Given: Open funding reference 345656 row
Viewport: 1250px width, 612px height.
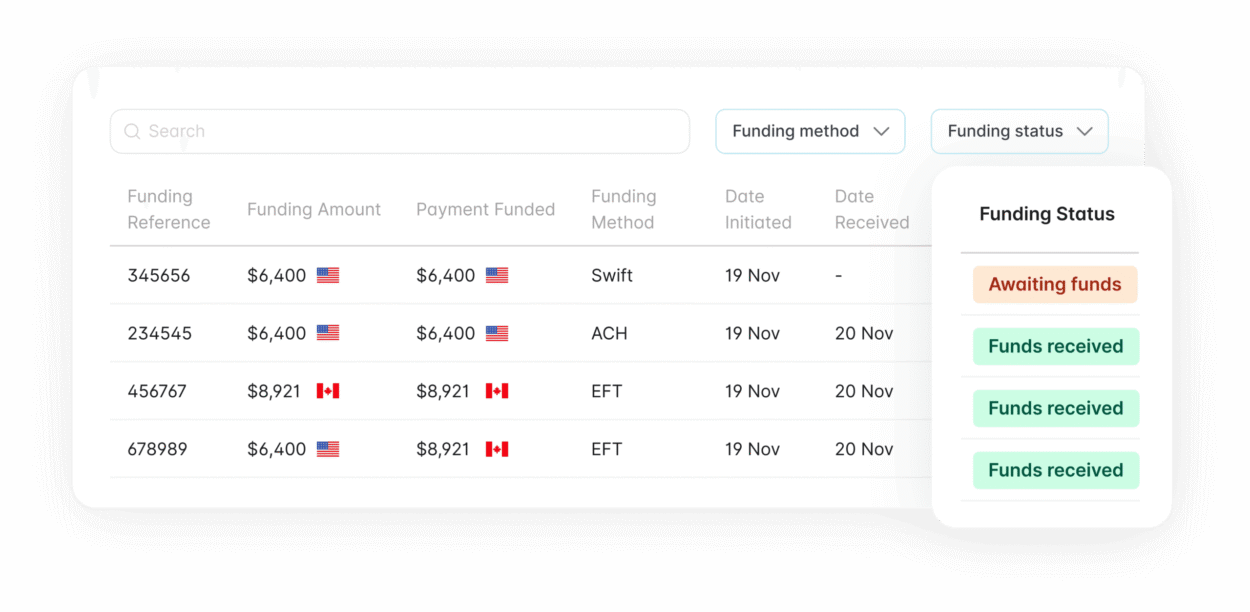Looking at the screenshot, I should [x=520, y=275].
